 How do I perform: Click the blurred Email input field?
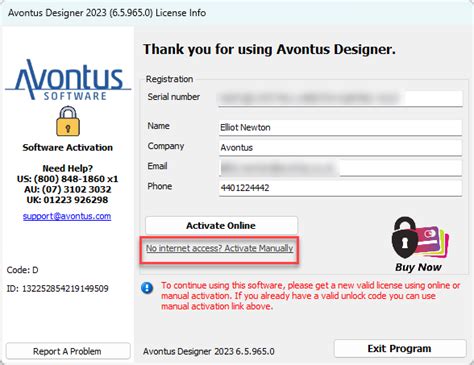340,168
